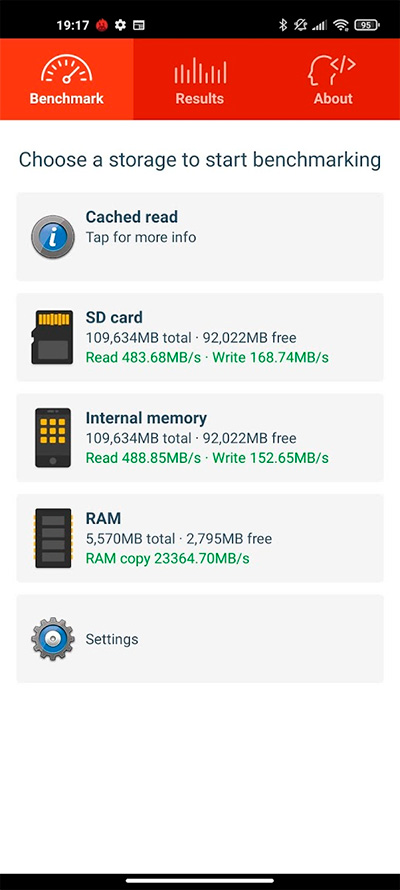
Task: Tap 'Tap for more info' under Cached read
Action: [141, 237]
